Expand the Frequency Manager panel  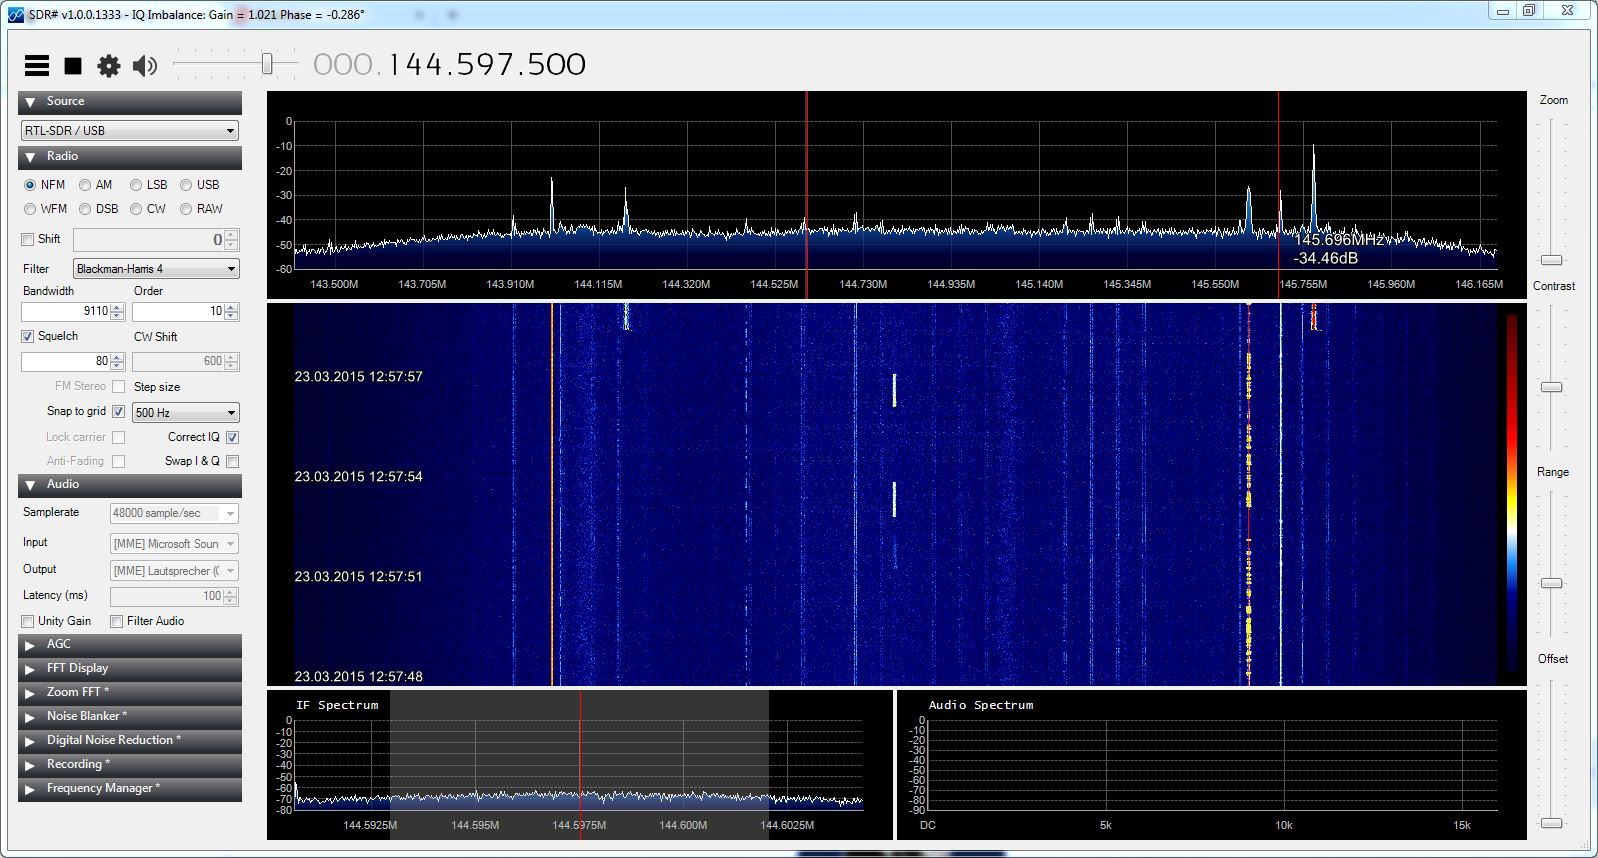[130, 789]
